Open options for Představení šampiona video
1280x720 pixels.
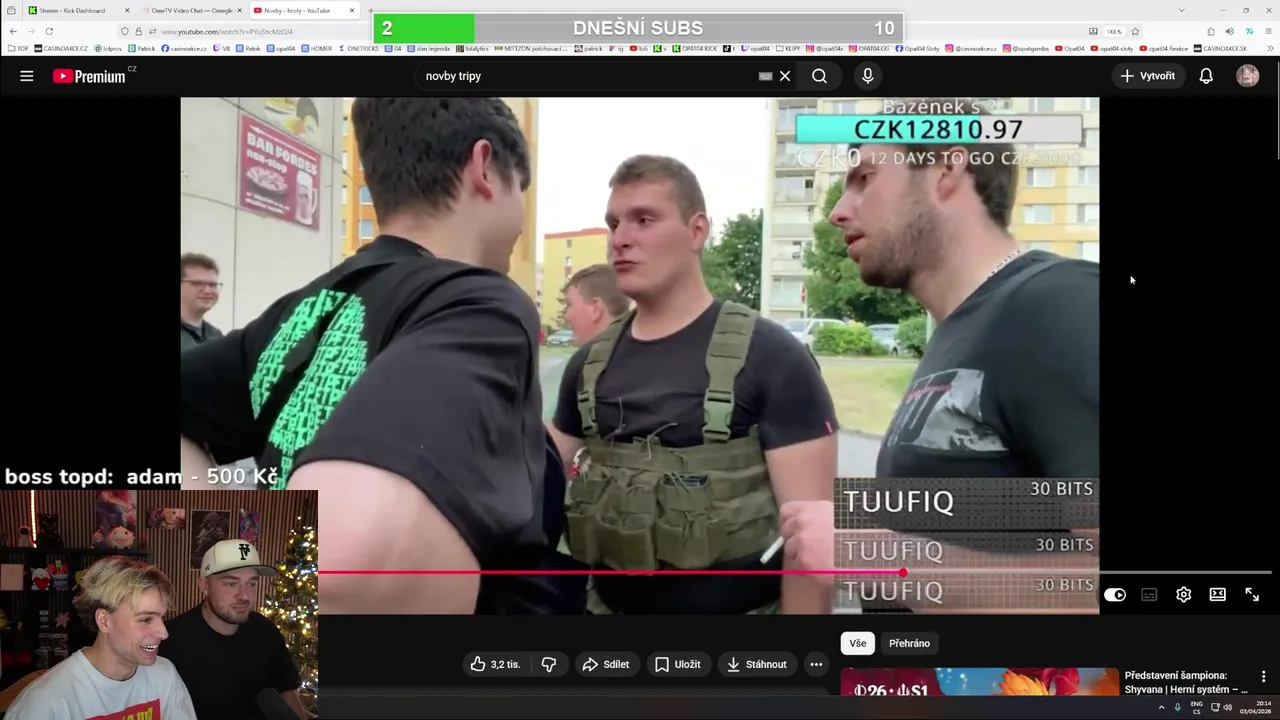click(1263, 677)
